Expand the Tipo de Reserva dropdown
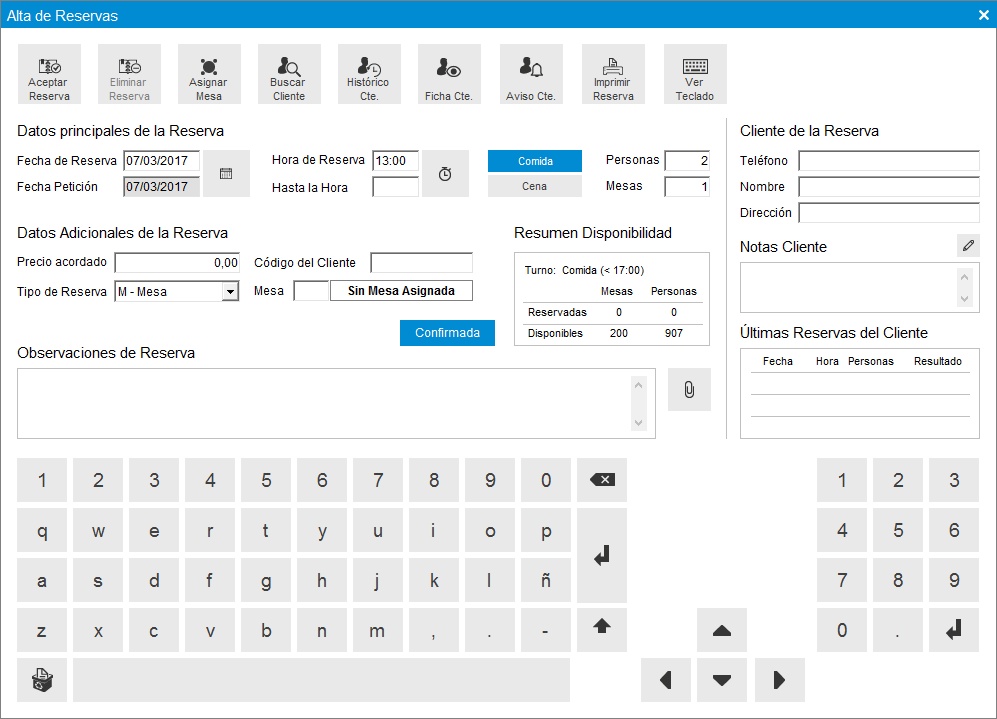The image size is (997, 719). (x=230, y=291)
